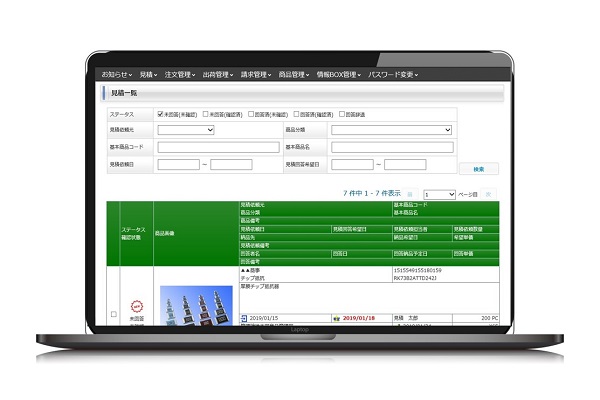Open the chip resistor product image thumbnail

tap(196, 305)
